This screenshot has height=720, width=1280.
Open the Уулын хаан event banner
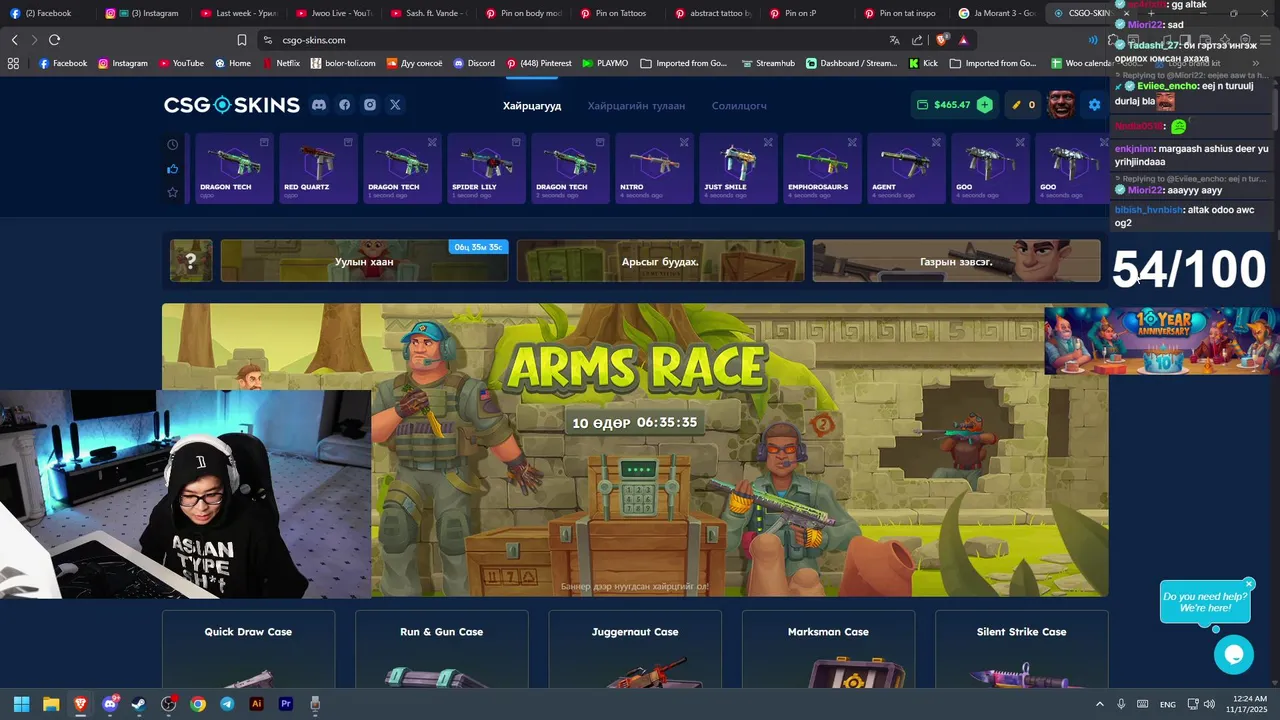(364, 261)
